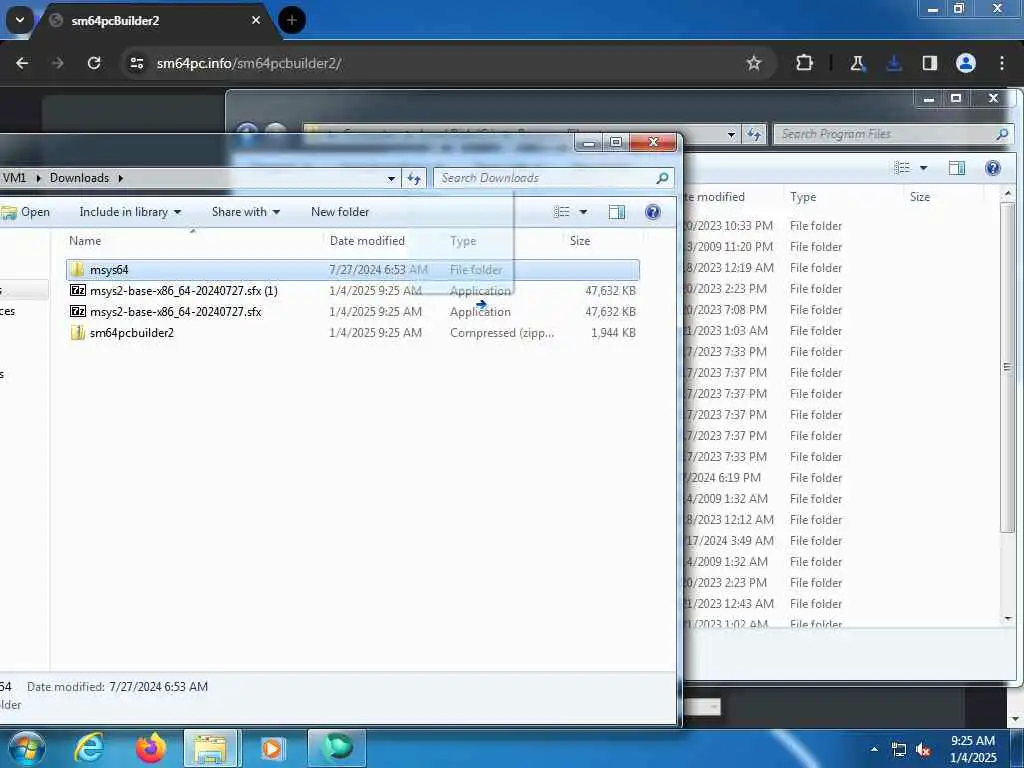Close the sm64pcBuilder2 tab
Screen dimensions: 1024x768
(256, 20)
